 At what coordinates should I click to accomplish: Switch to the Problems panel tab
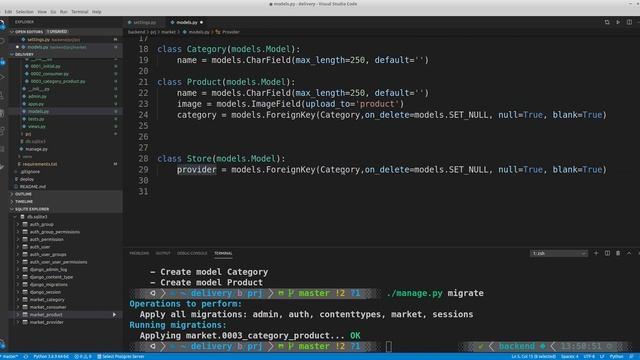coord(139,253)
